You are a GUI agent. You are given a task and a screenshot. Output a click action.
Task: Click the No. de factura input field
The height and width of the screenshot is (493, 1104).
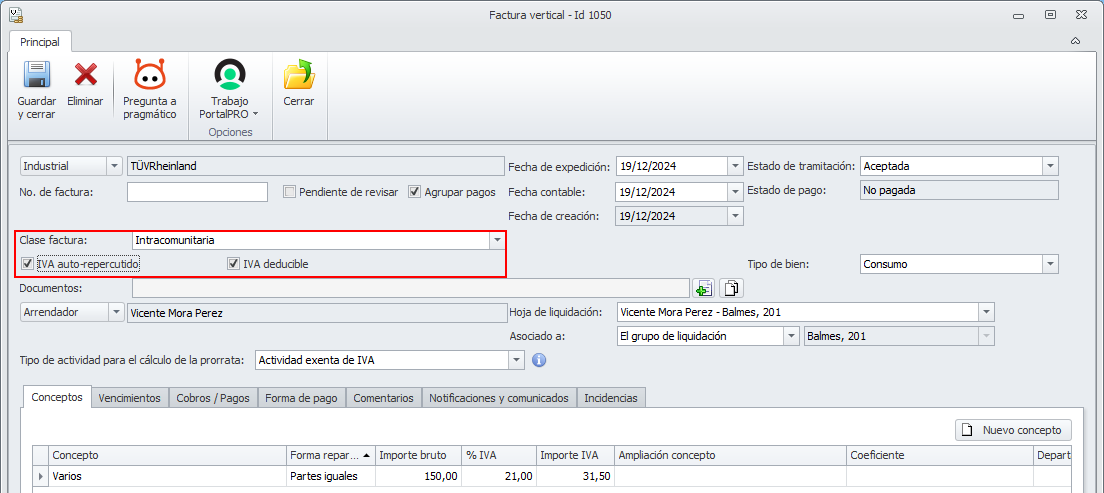coord(198,192)
